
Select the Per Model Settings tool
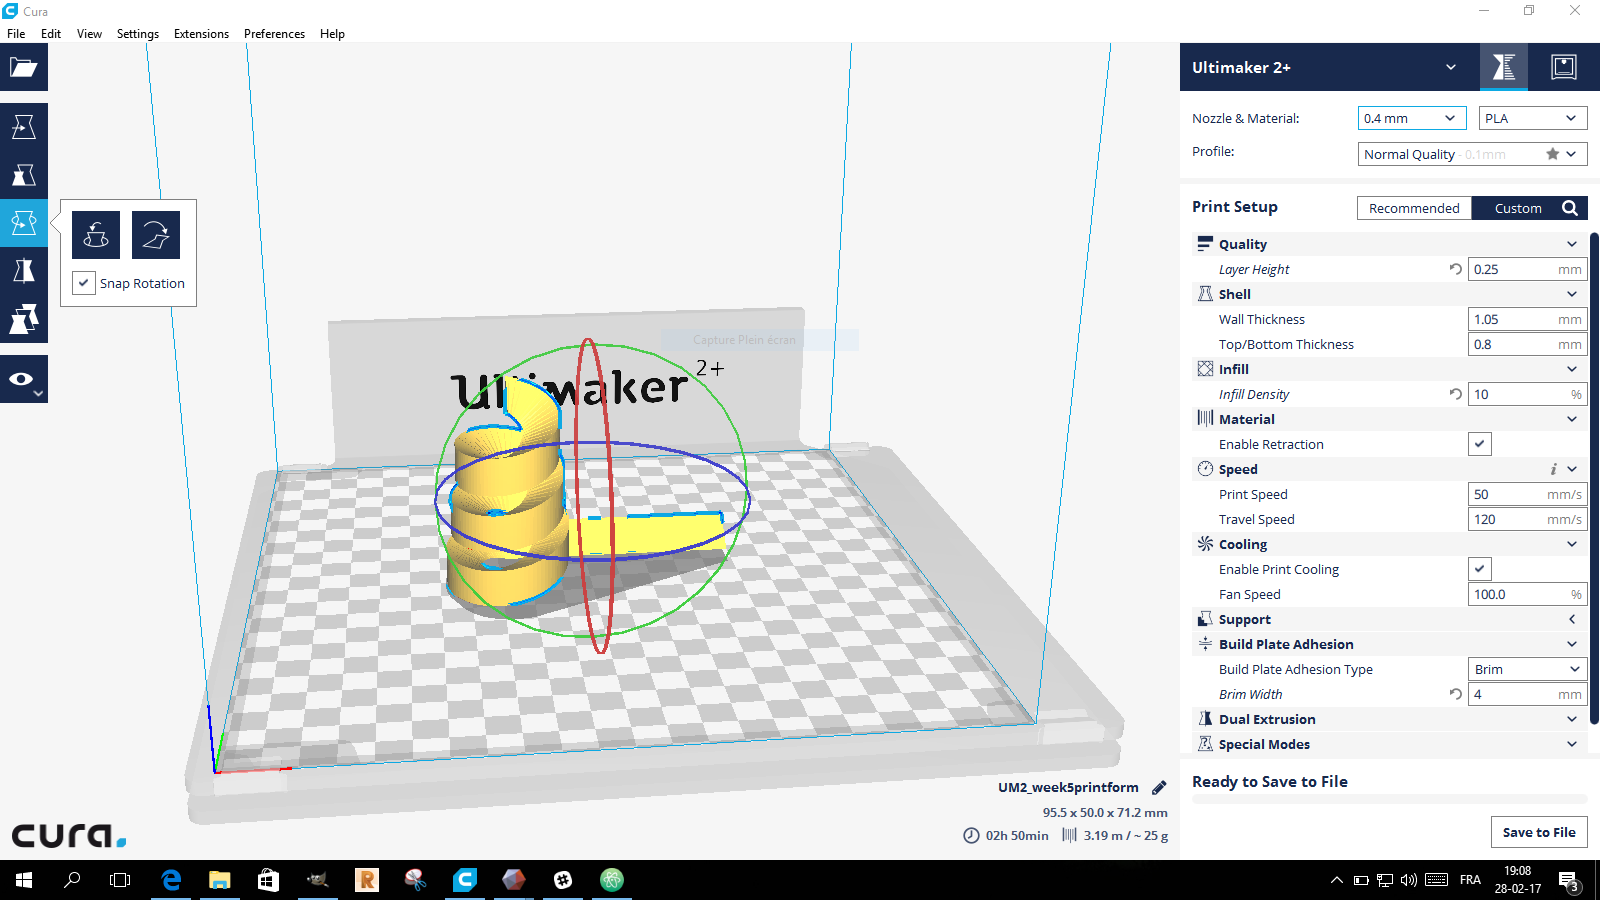[24, 319]
